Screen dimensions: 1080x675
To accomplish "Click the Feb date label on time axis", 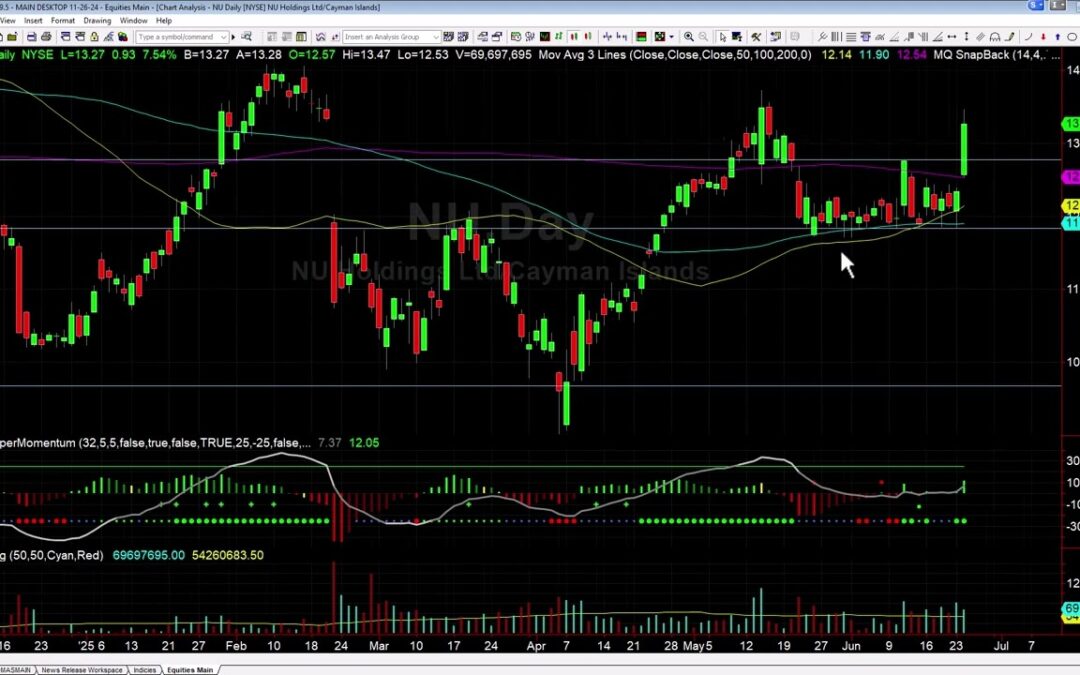I will tap(236, 646).
